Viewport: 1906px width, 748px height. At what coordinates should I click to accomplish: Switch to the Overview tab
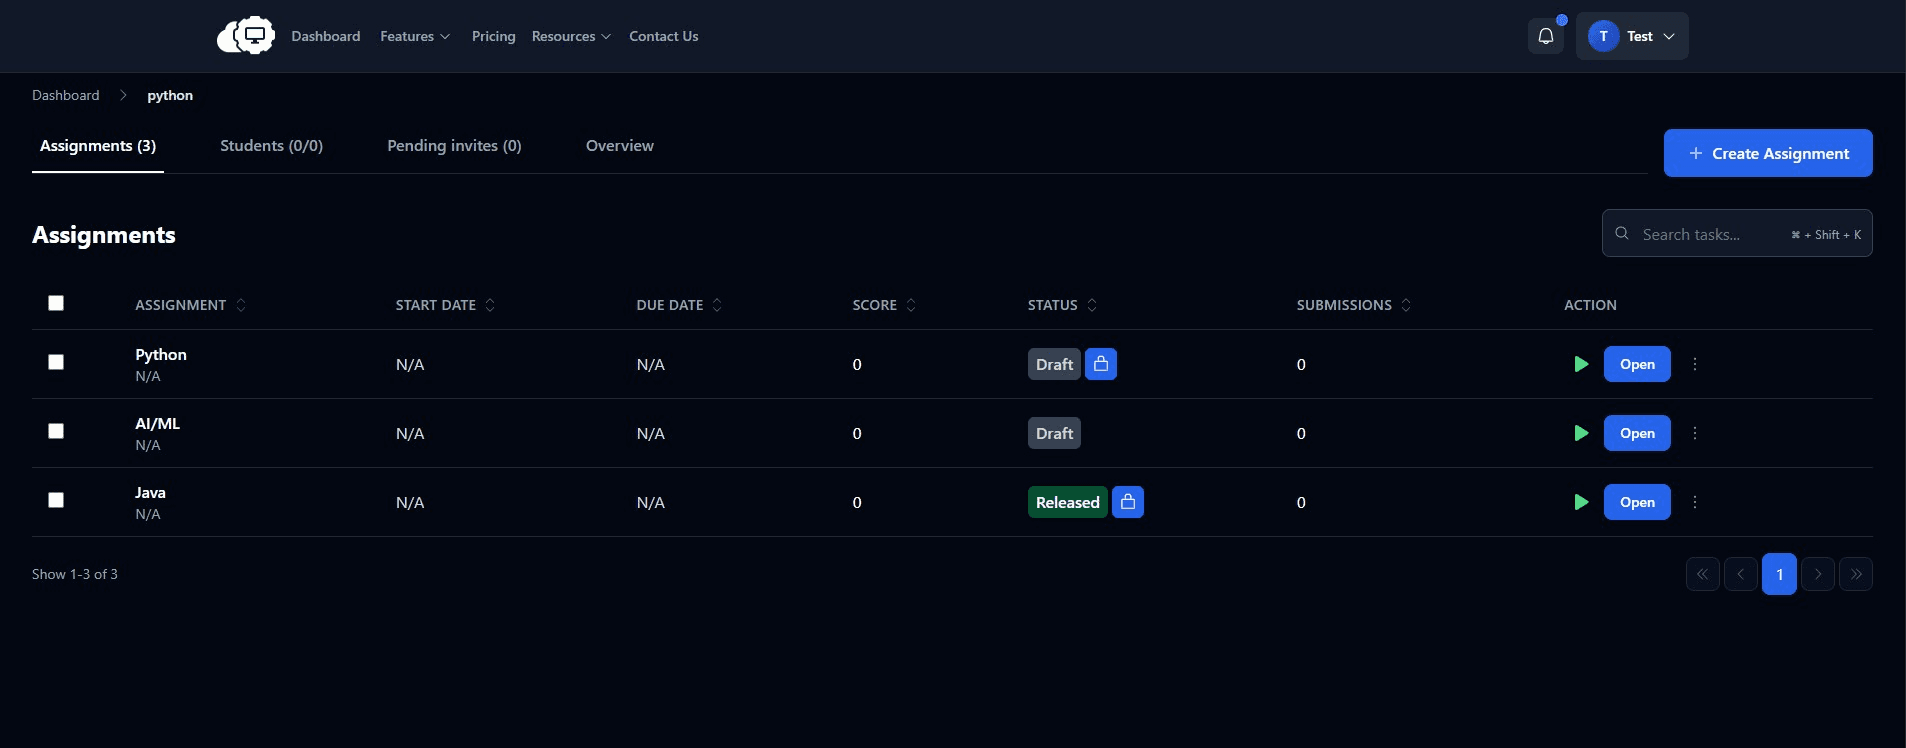pos(620,146)
